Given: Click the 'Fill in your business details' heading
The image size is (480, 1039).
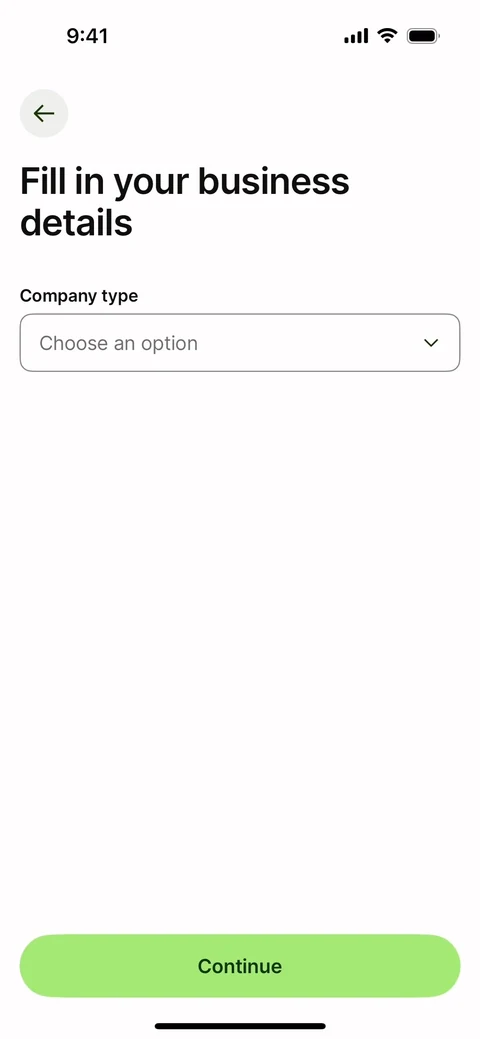Looking at the screenshot, I should pos(185,201).
